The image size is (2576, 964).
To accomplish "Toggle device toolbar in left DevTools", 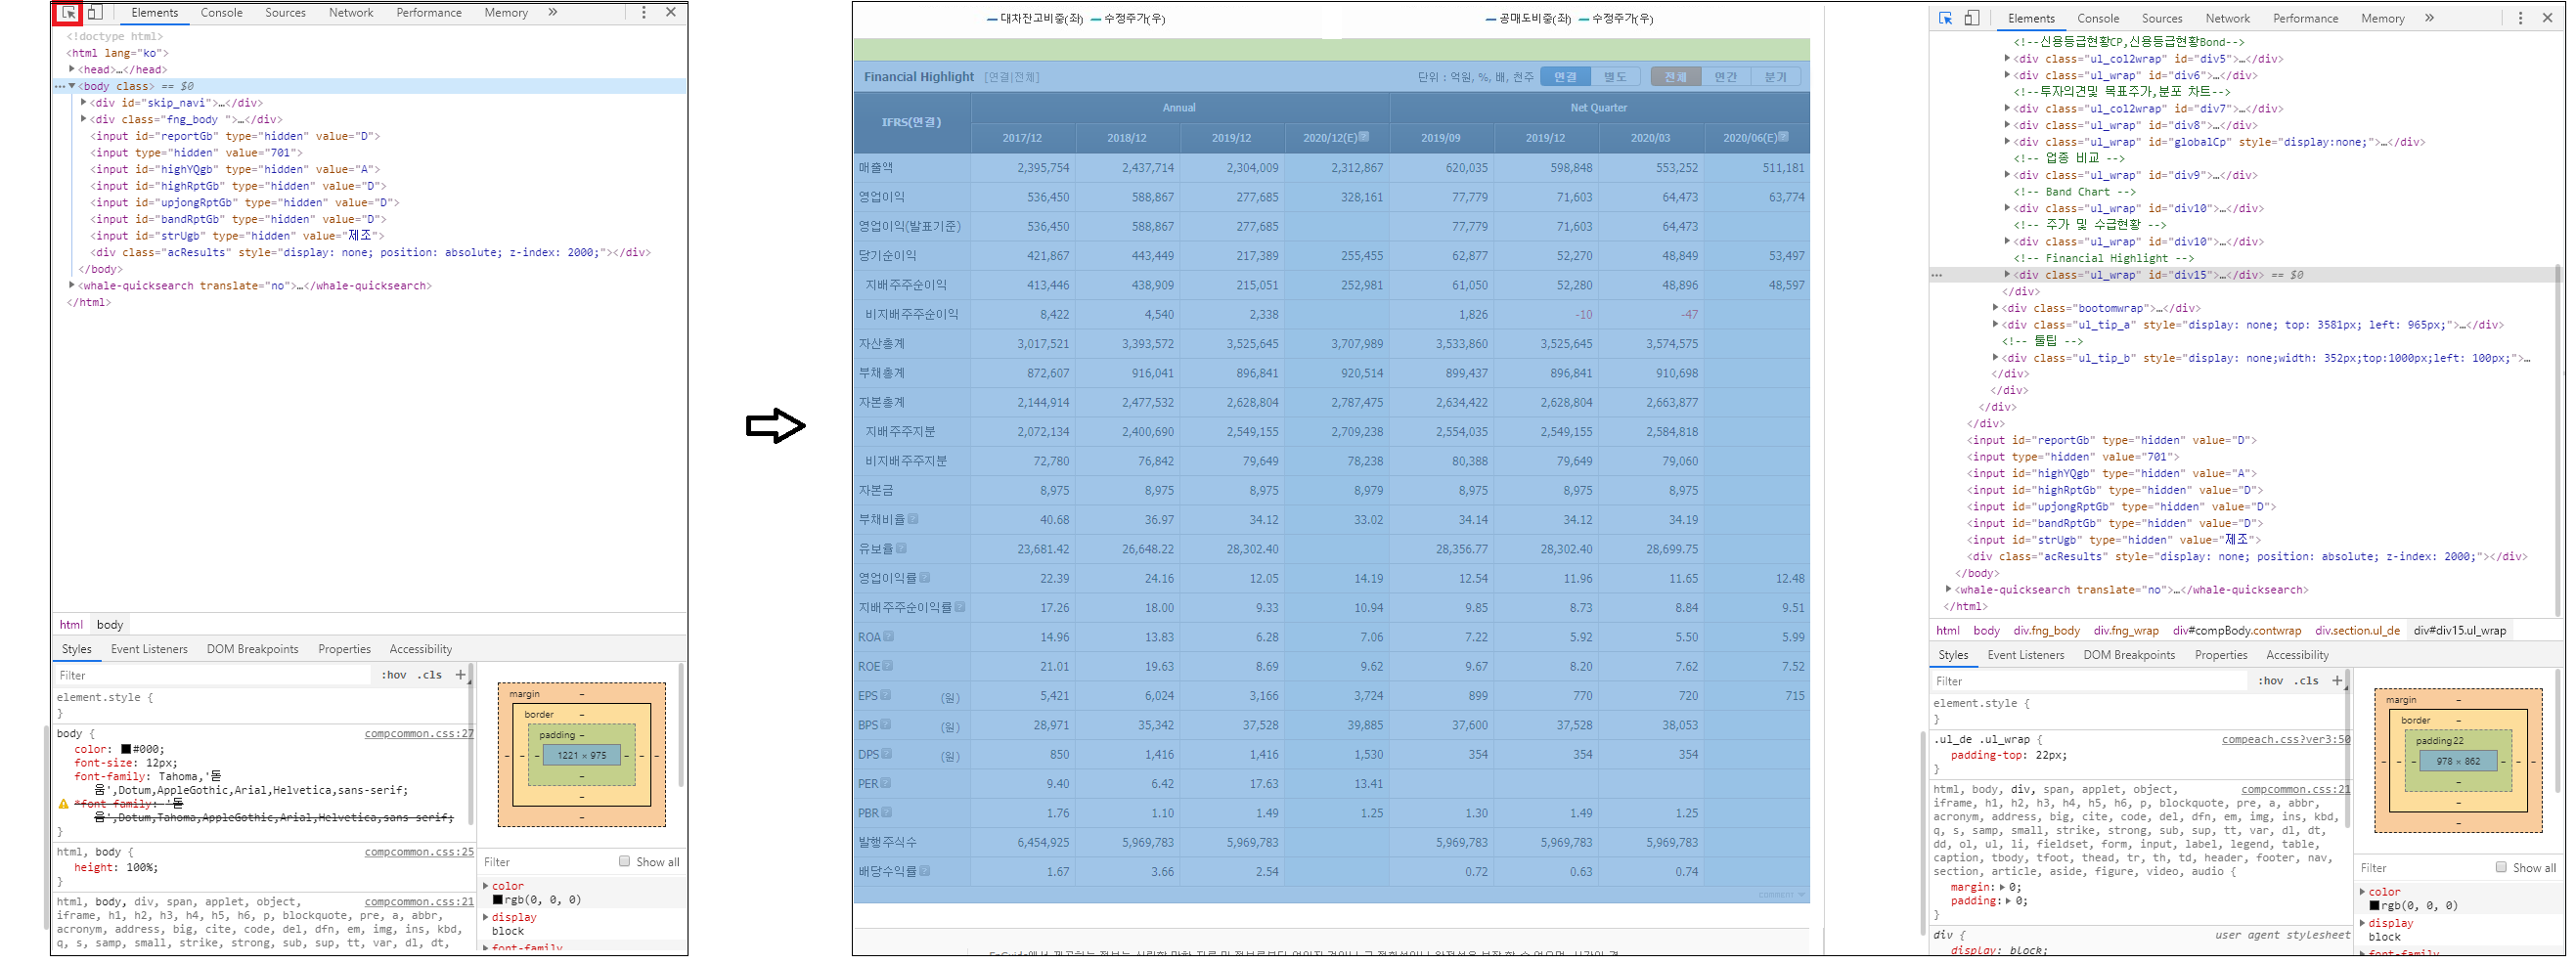I will click(x=95, y=13).
